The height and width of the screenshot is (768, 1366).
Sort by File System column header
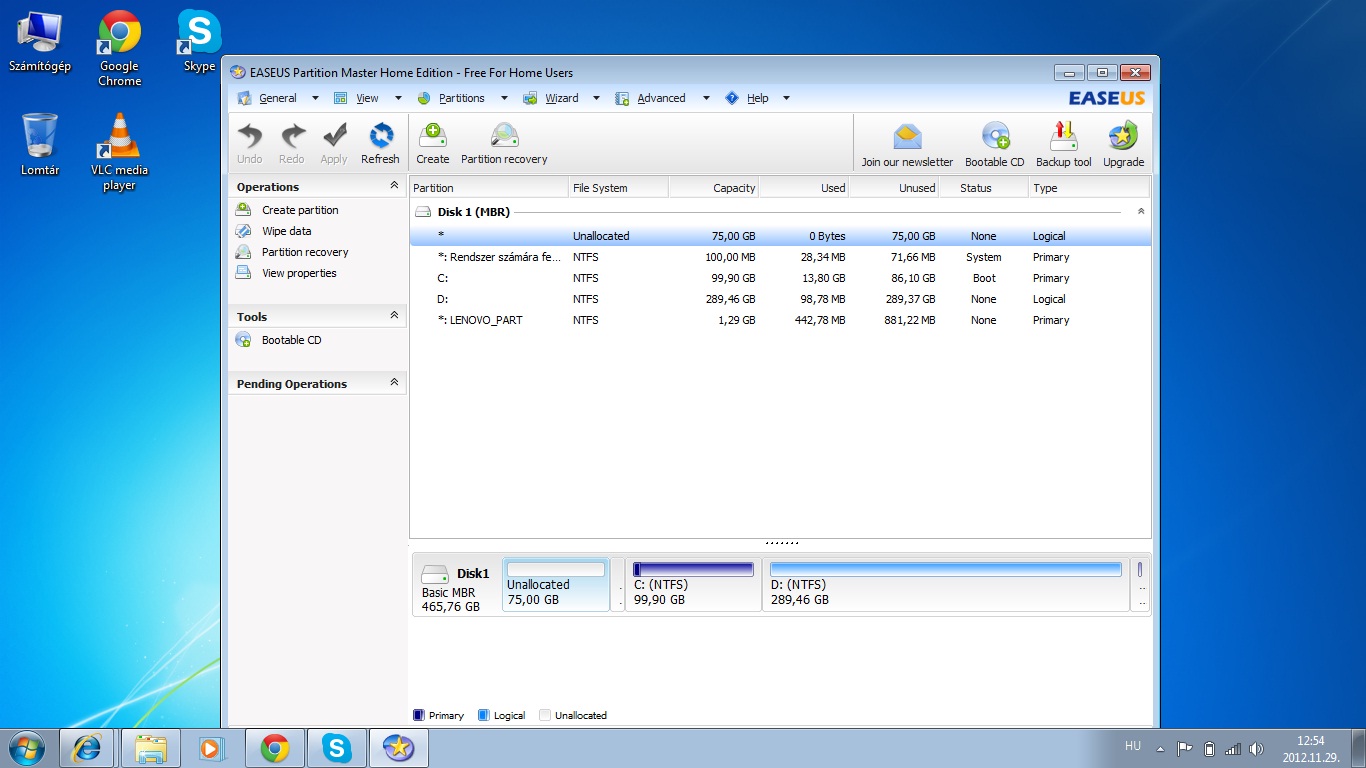coord(618,188)
